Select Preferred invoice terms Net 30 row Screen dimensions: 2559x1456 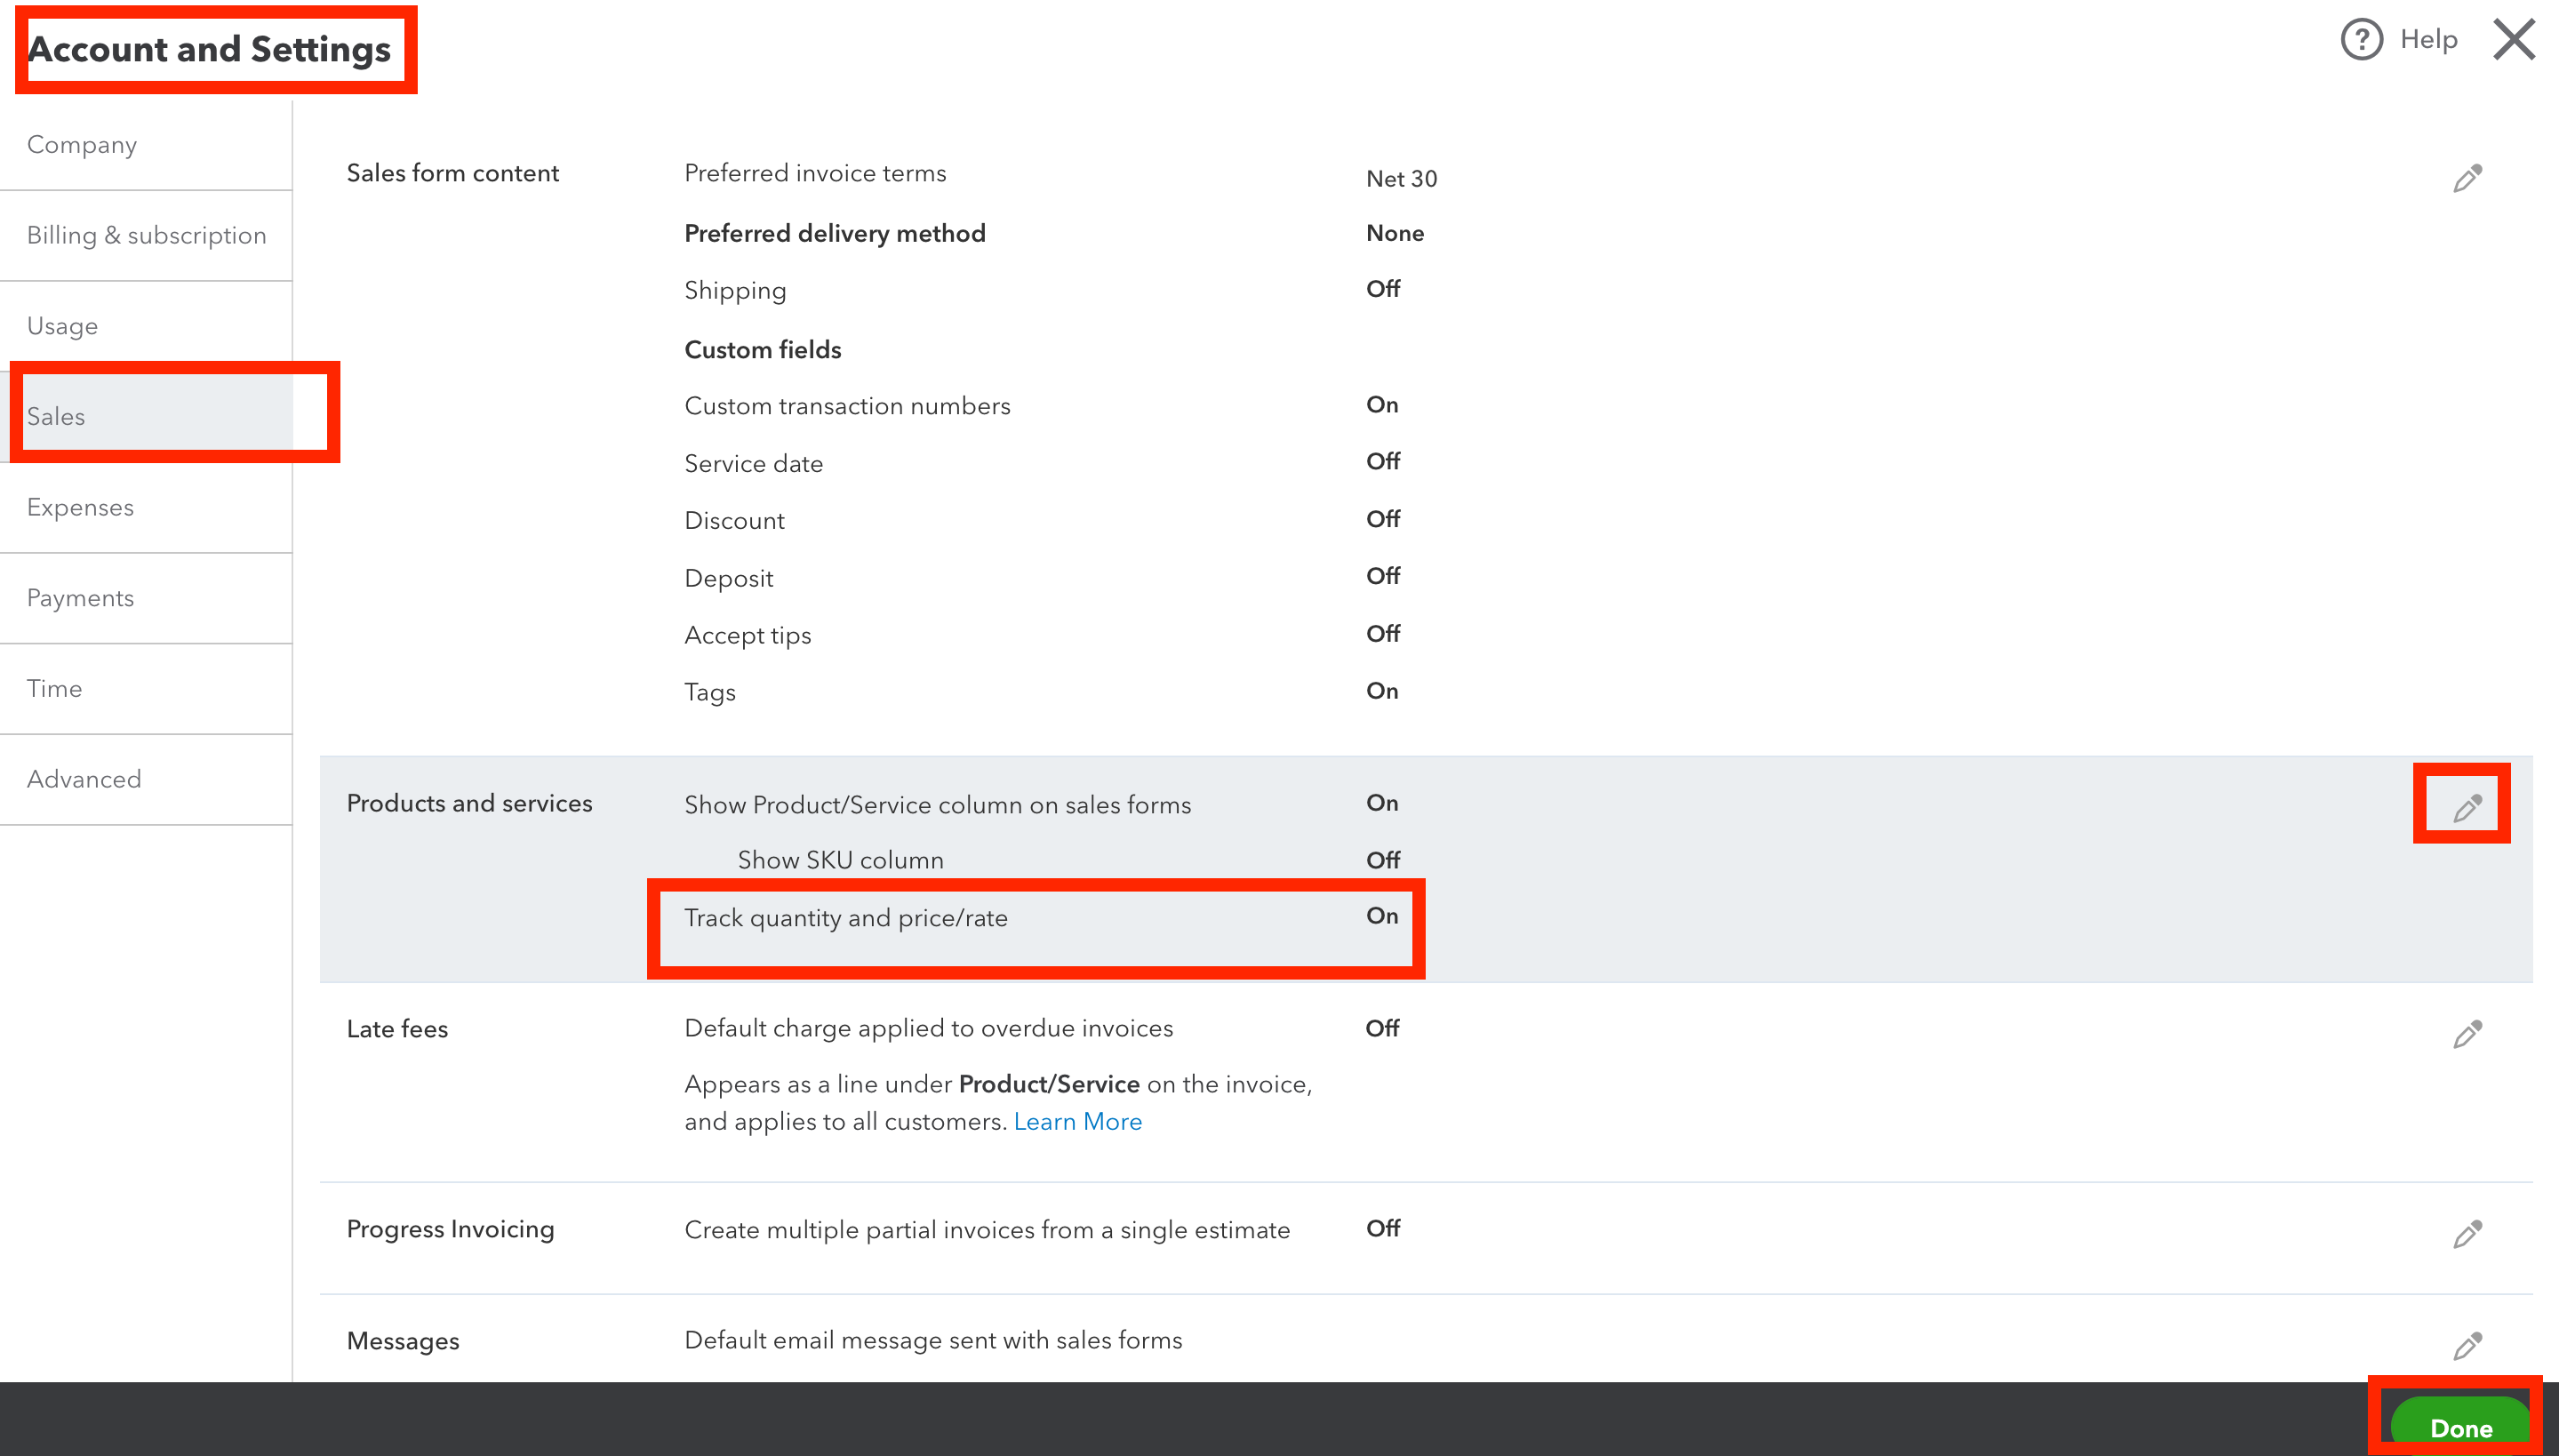pos(815,174)
